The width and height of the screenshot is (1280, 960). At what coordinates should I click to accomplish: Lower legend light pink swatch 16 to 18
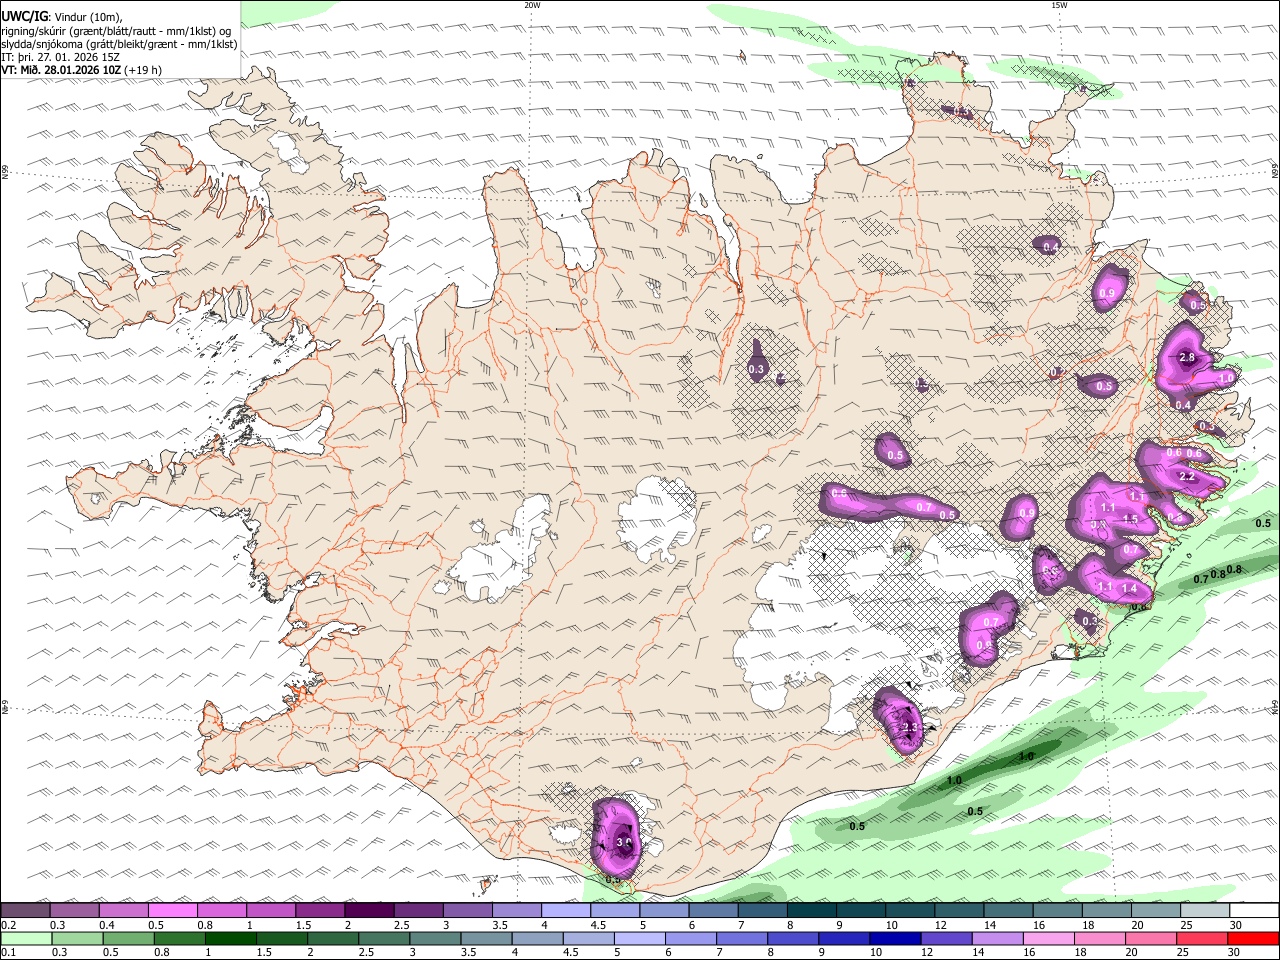(1047, 938)
